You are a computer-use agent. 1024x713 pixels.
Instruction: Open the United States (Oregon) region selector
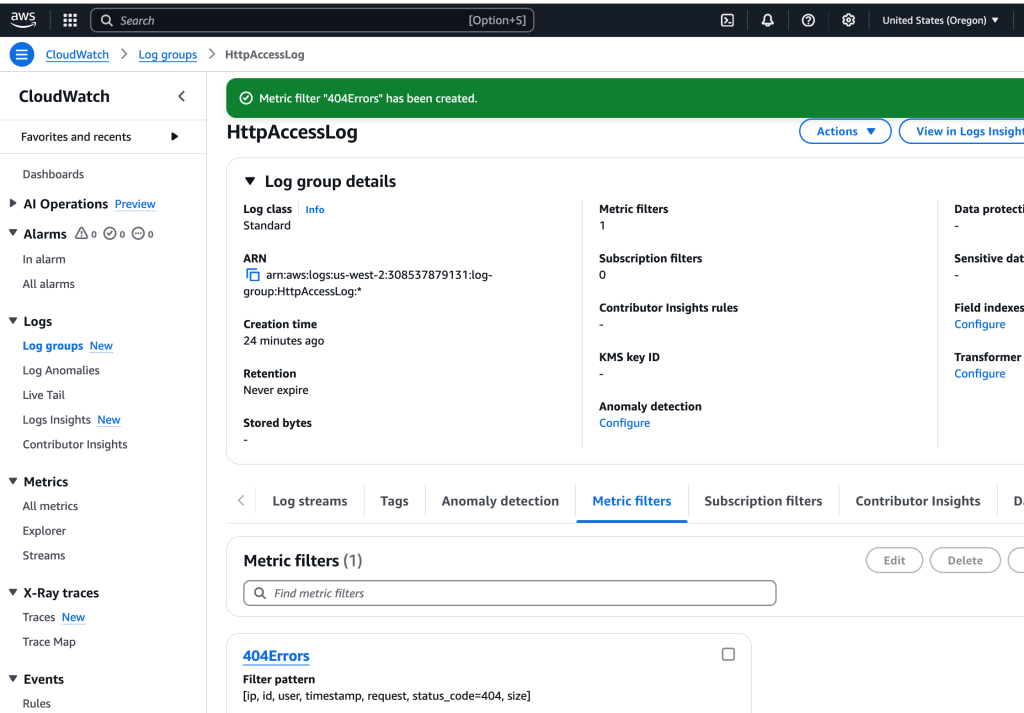(x=940, y=20)
